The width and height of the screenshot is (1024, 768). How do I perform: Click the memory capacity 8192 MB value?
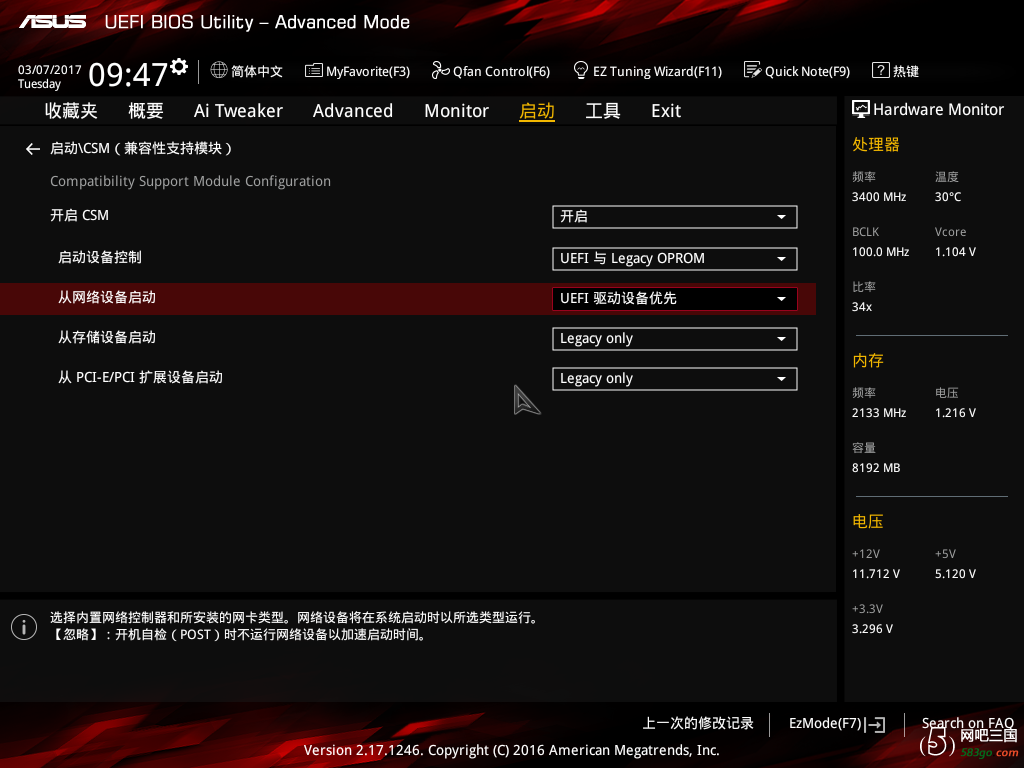876,468
